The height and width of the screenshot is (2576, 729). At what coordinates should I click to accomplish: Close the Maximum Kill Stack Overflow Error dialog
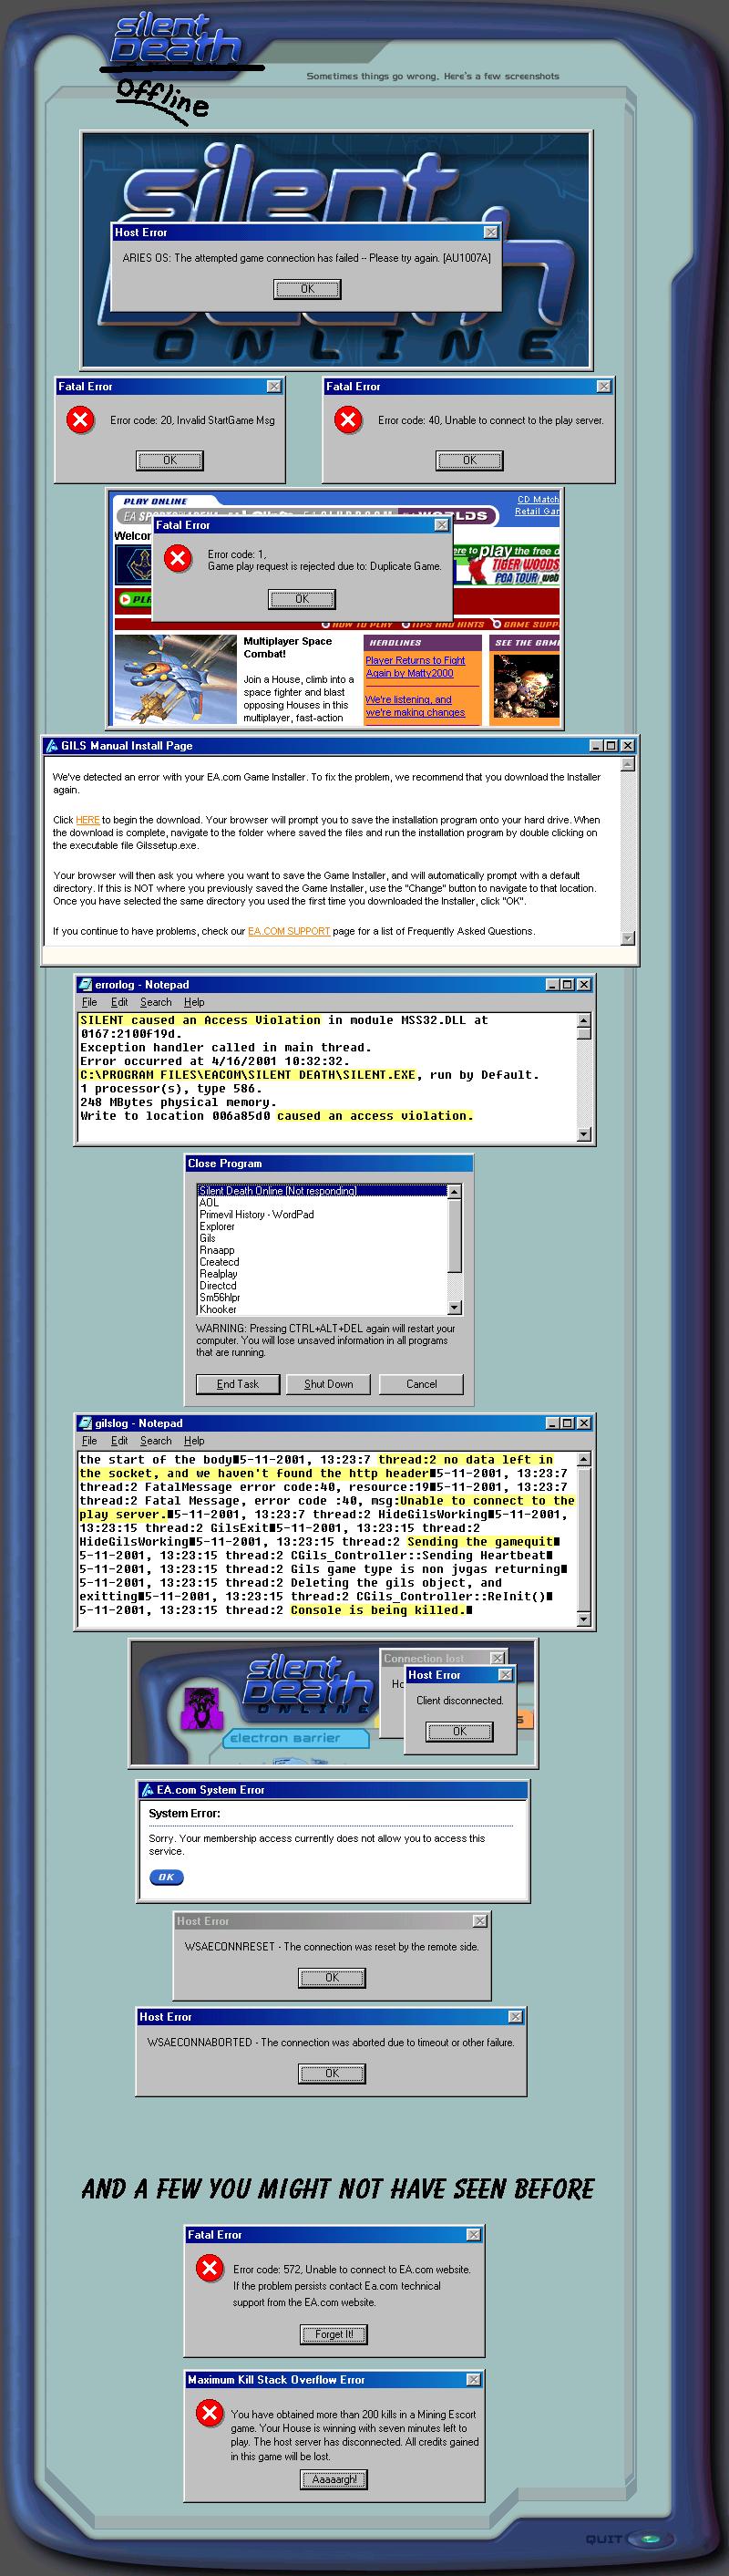click(x=474, y=2379)
